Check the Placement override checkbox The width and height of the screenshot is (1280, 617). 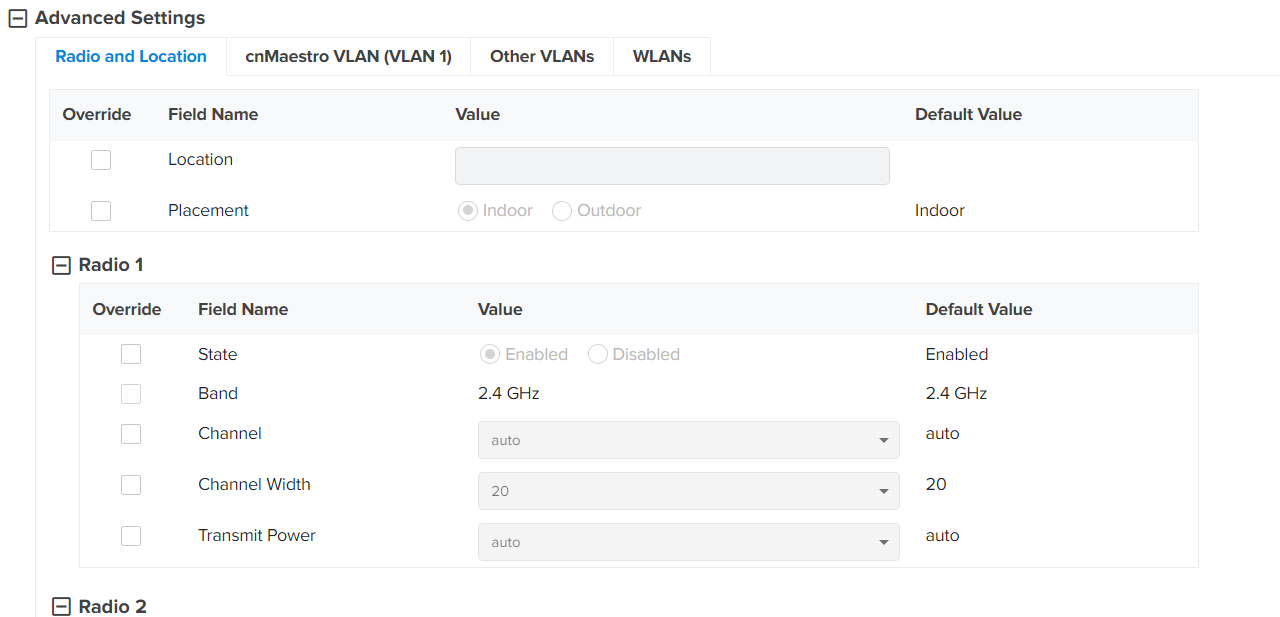coord(101,211)
